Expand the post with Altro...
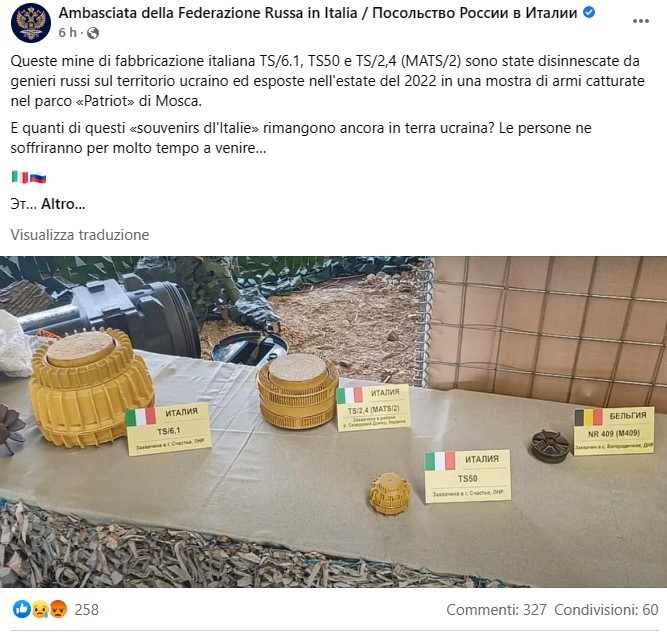Viewport: 667px width, 633px height. [63, 204]
